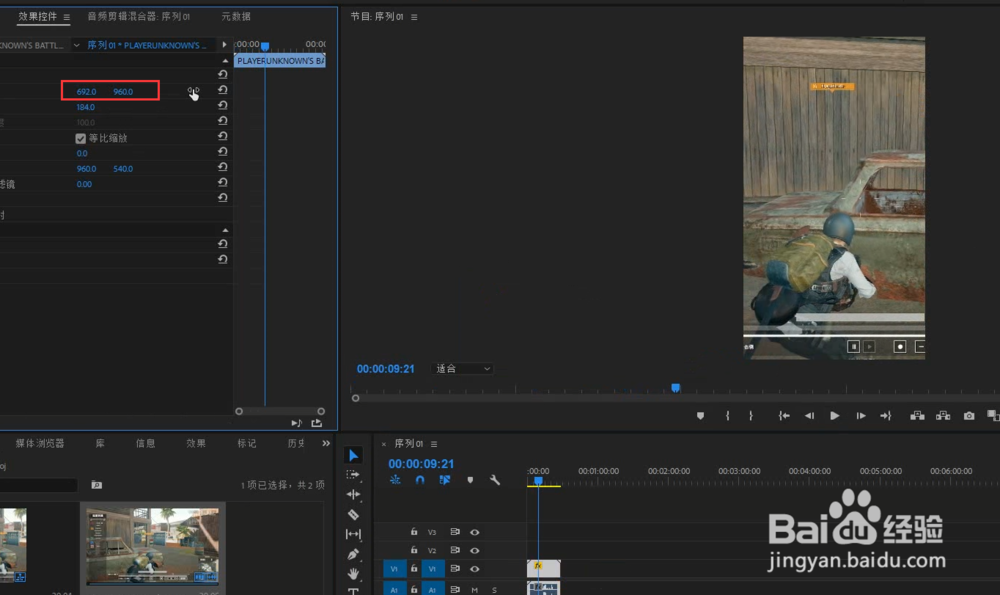1000x595 pixels.
Task: Open the 媒体浏览器 tab
Action: (40, 443)
